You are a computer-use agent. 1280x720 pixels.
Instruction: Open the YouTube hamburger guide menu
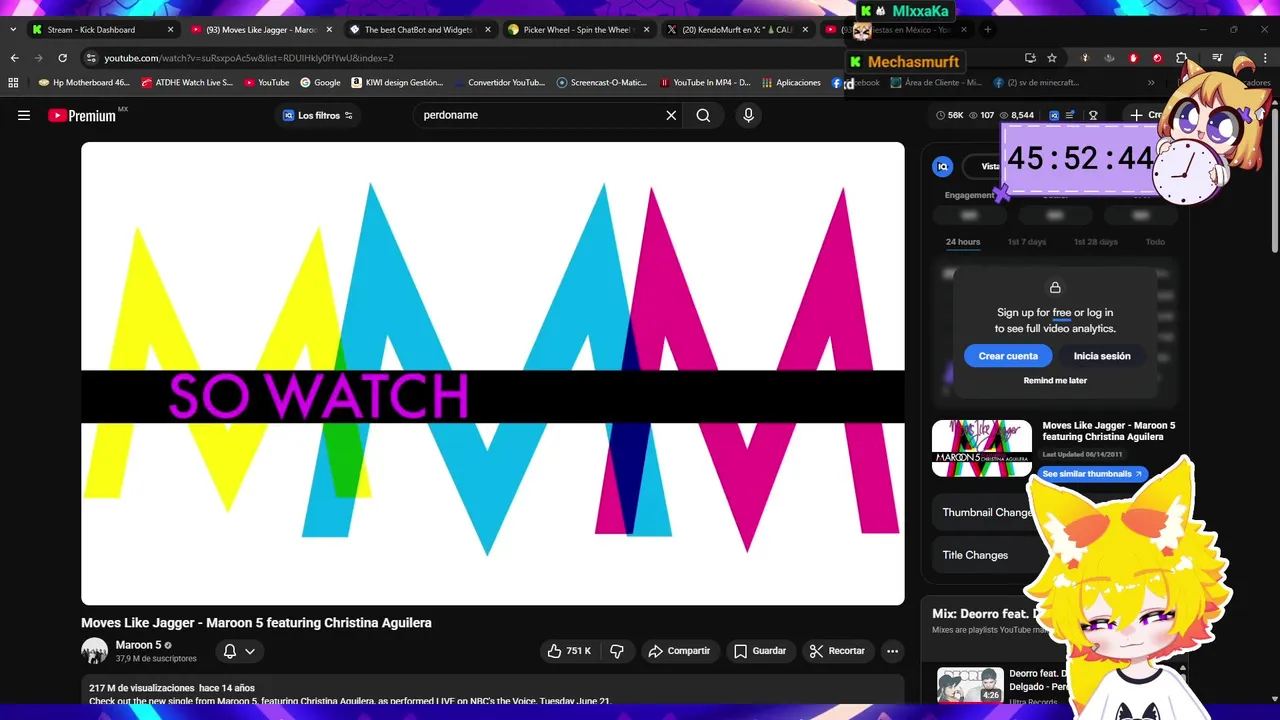tap(24, 115)
